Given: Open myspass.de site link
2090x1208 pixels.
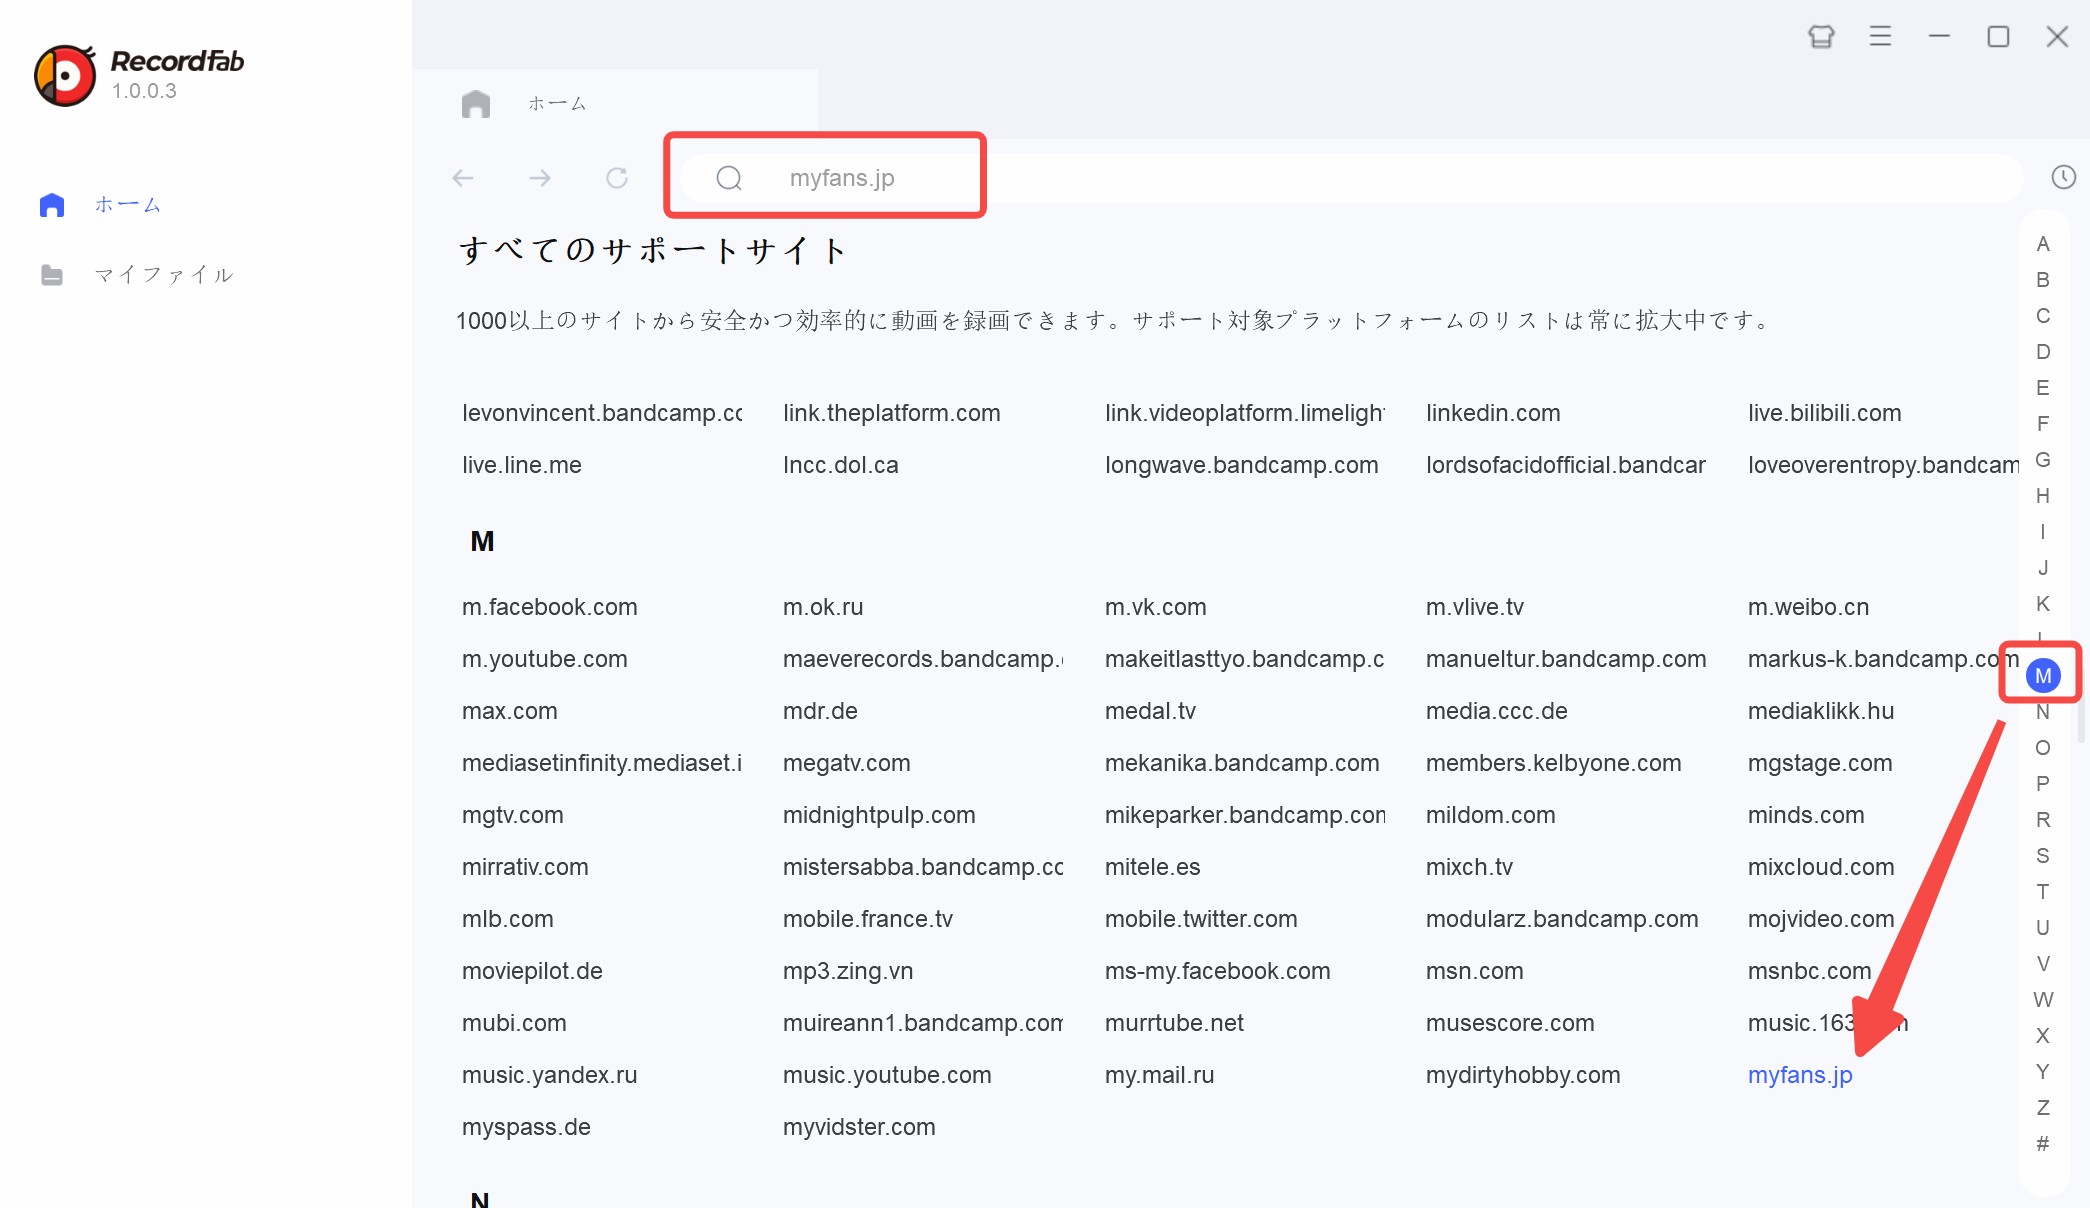Looking at the screenshot, I should [526, 1127].
